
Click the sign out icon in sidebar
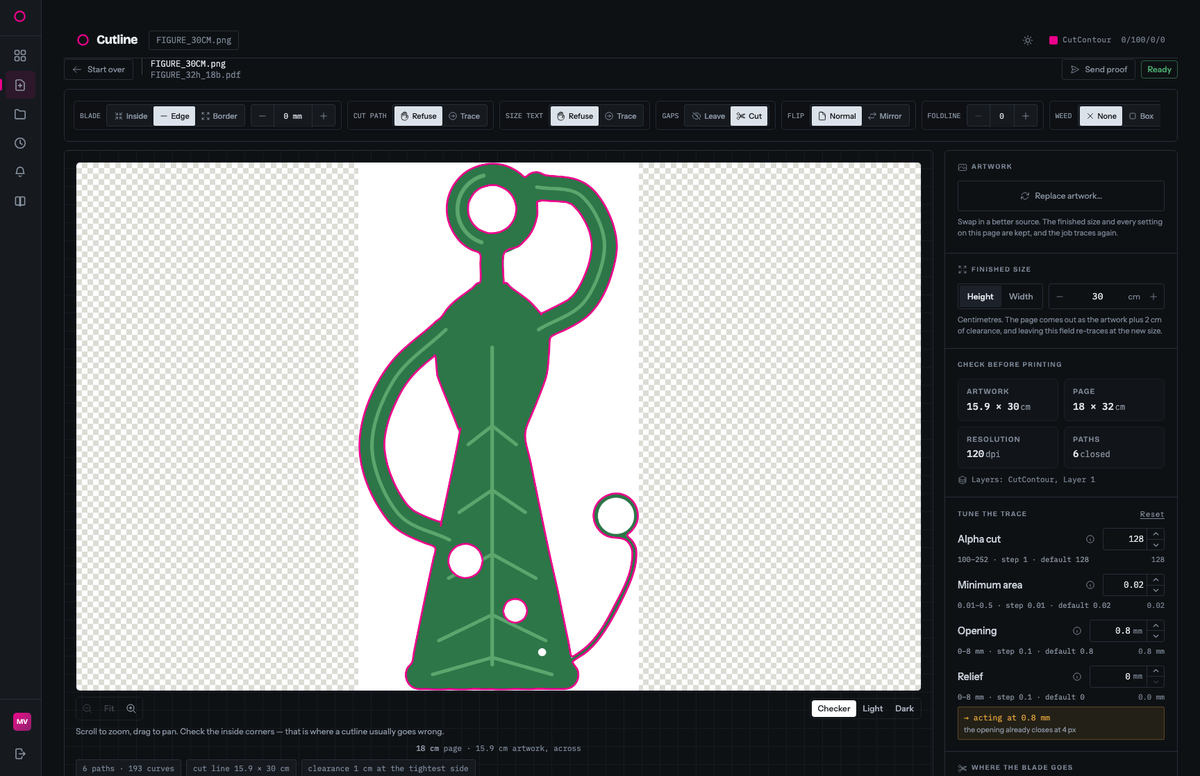20,753
